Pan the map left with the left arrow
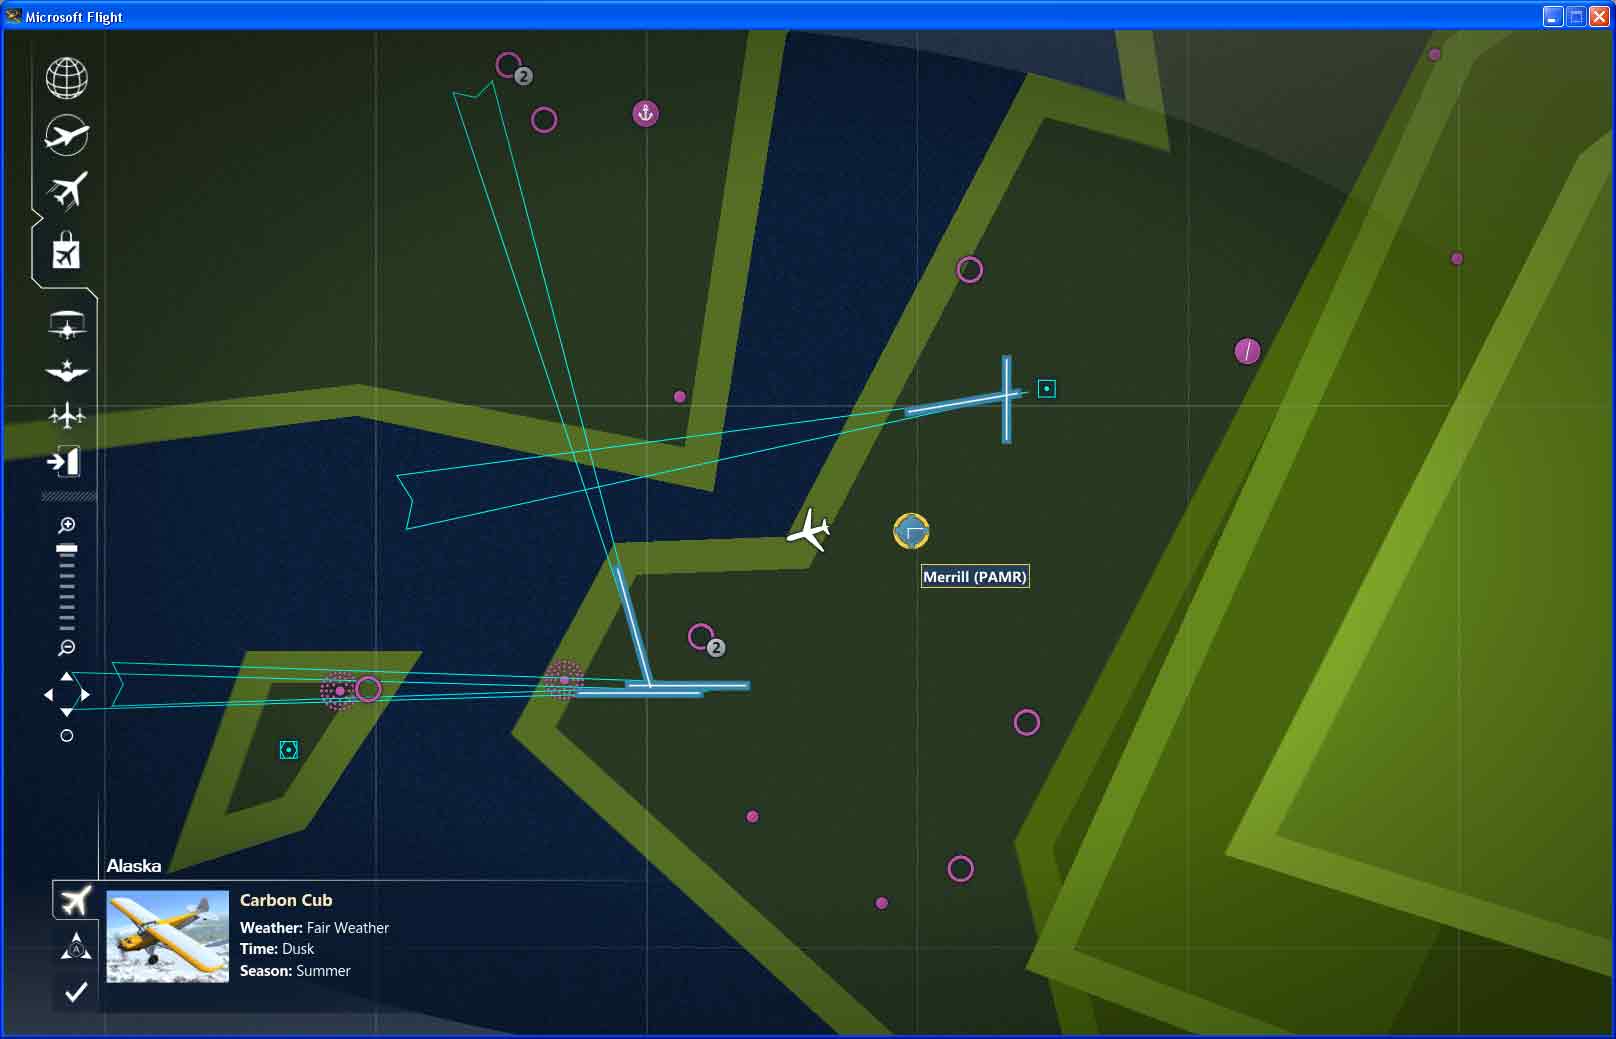 click(49, 694)
